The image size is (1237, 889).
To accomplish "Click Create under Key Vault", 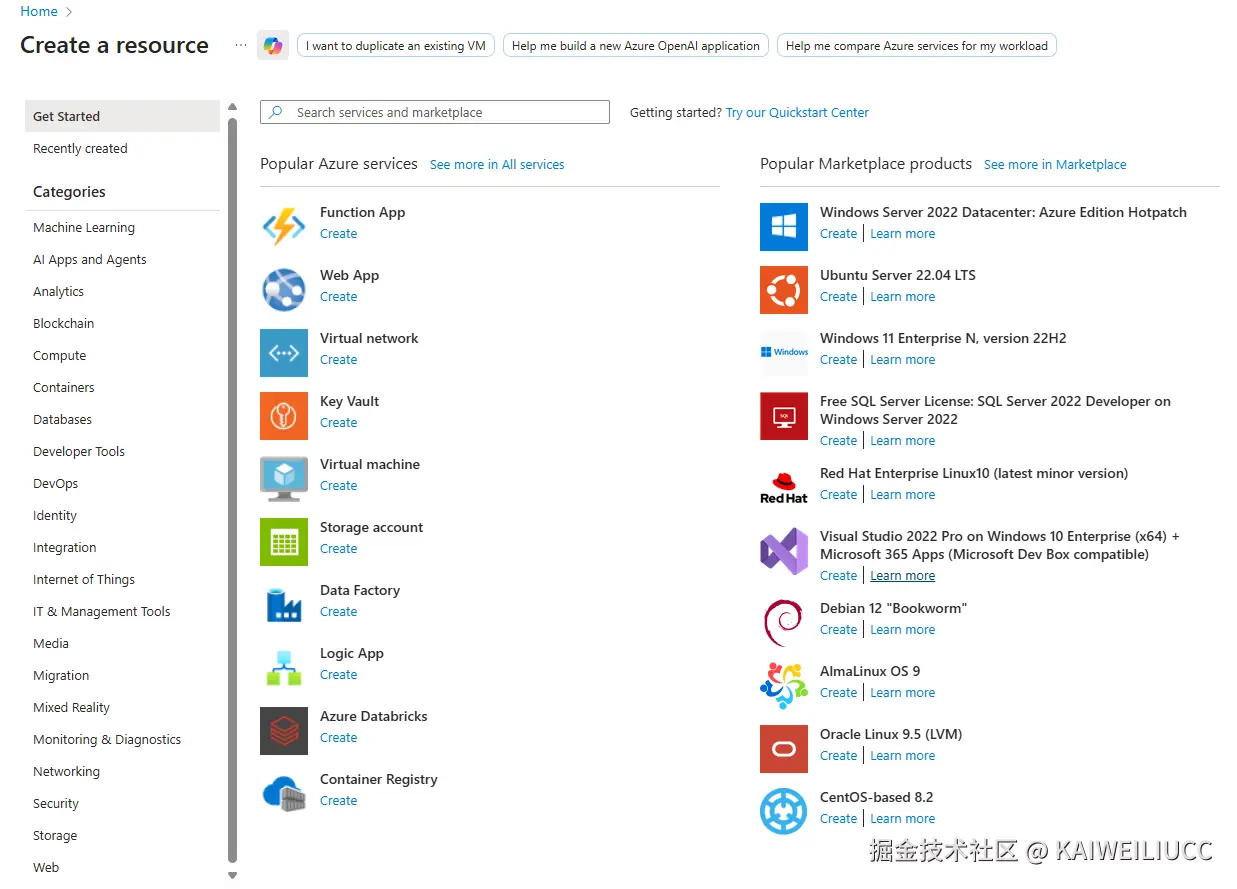I will point(338,423).
